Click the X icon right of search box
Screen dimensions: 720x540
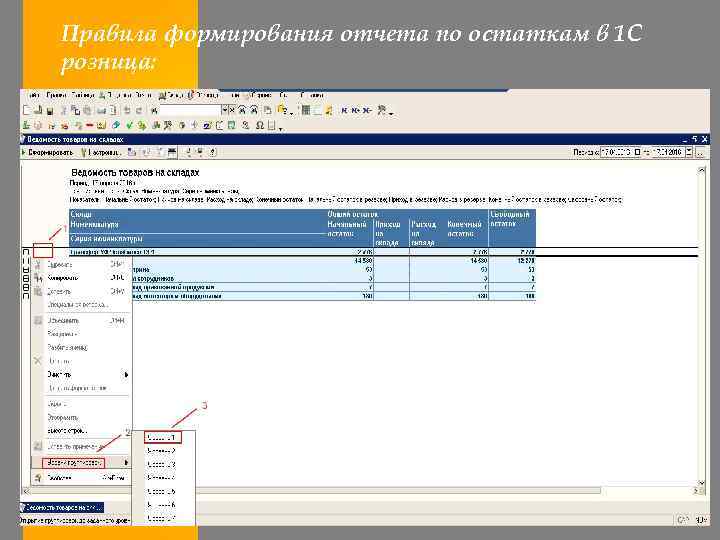[x=232, y=110]
